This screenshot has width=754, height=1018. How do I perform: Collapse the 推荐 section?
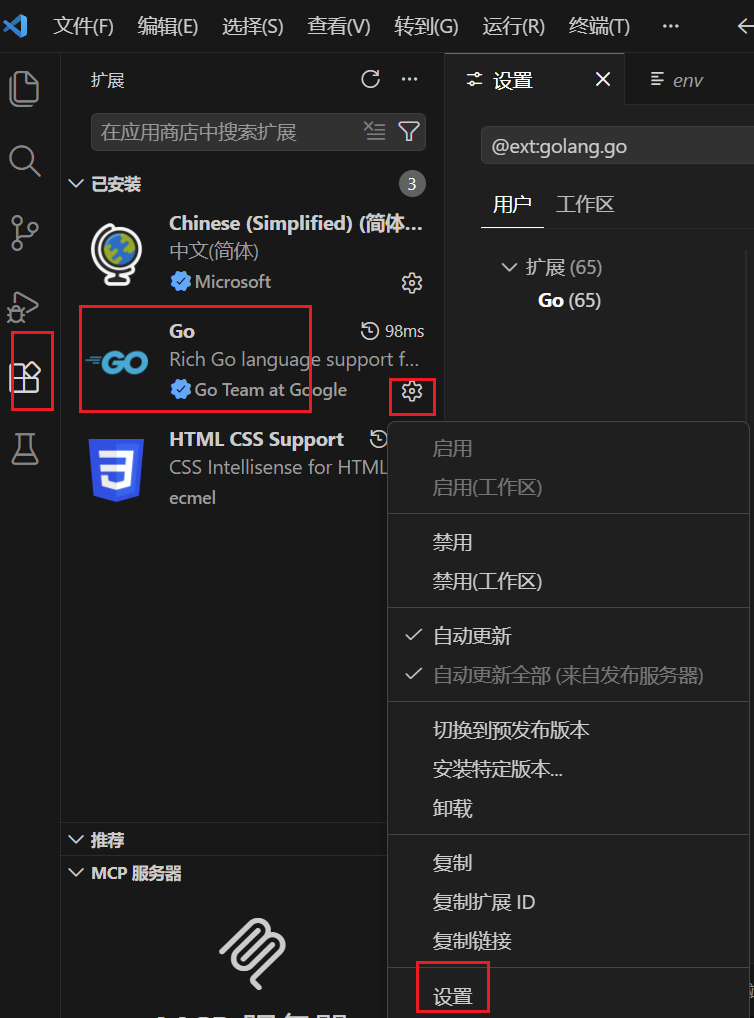tap(76, 839)
